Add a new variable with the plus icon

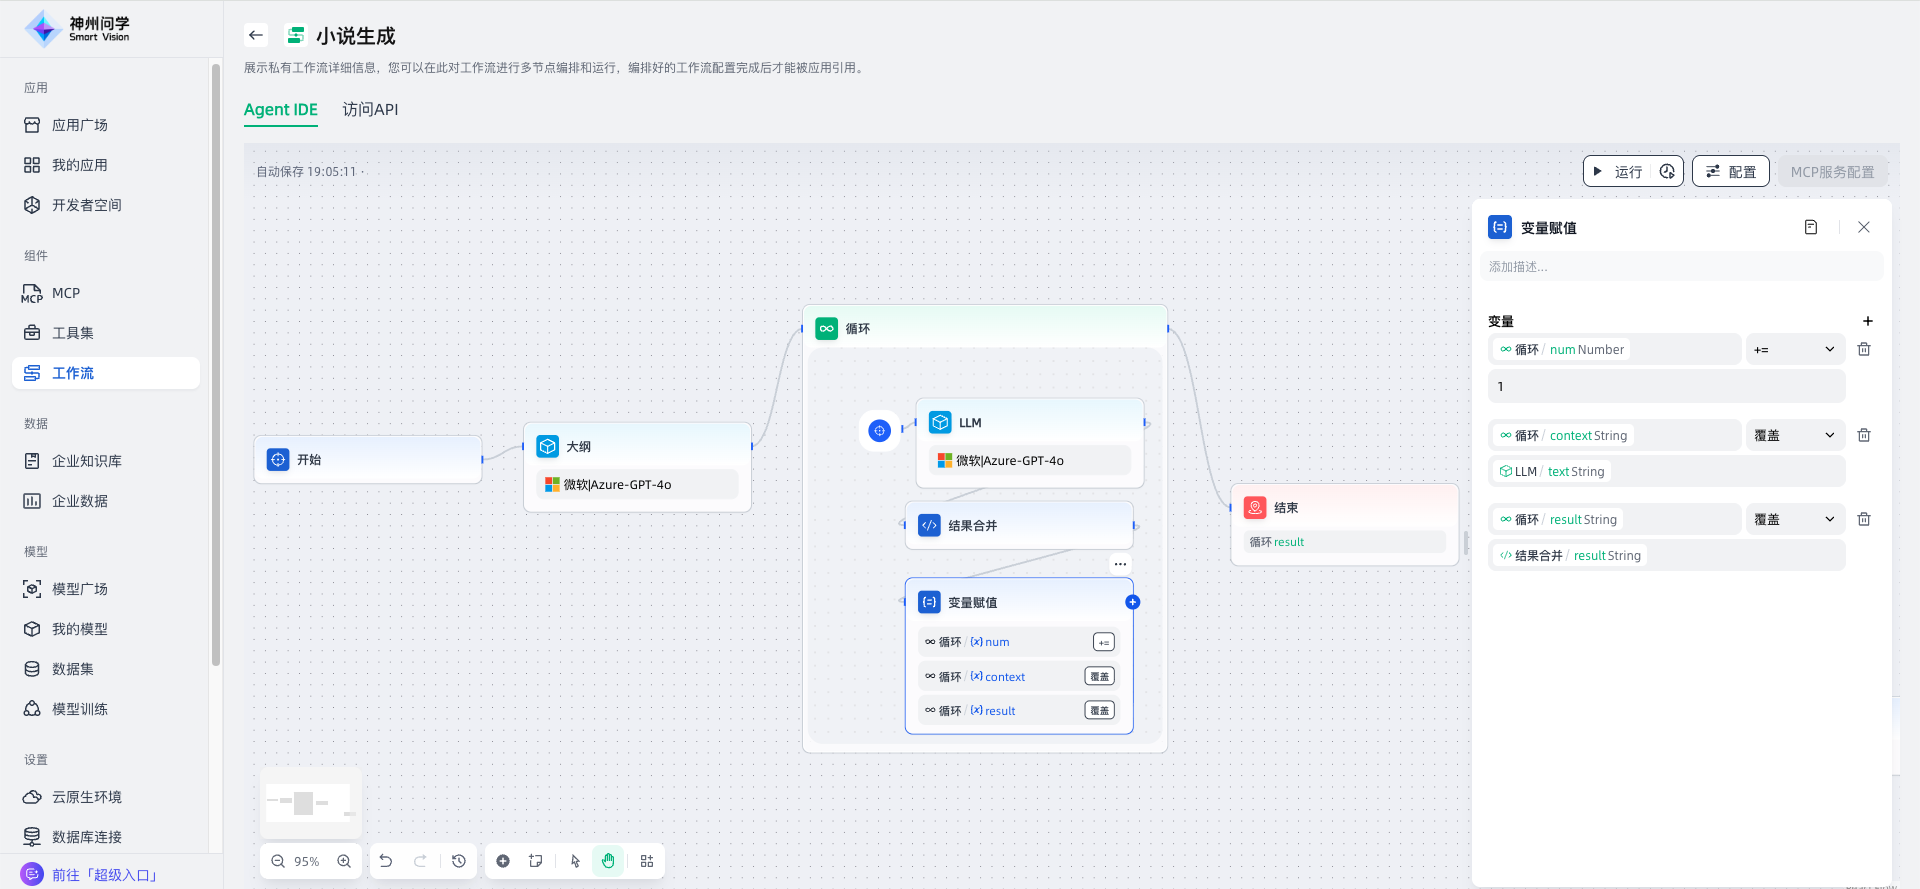pyautogui.click(x=1867, y=321)
